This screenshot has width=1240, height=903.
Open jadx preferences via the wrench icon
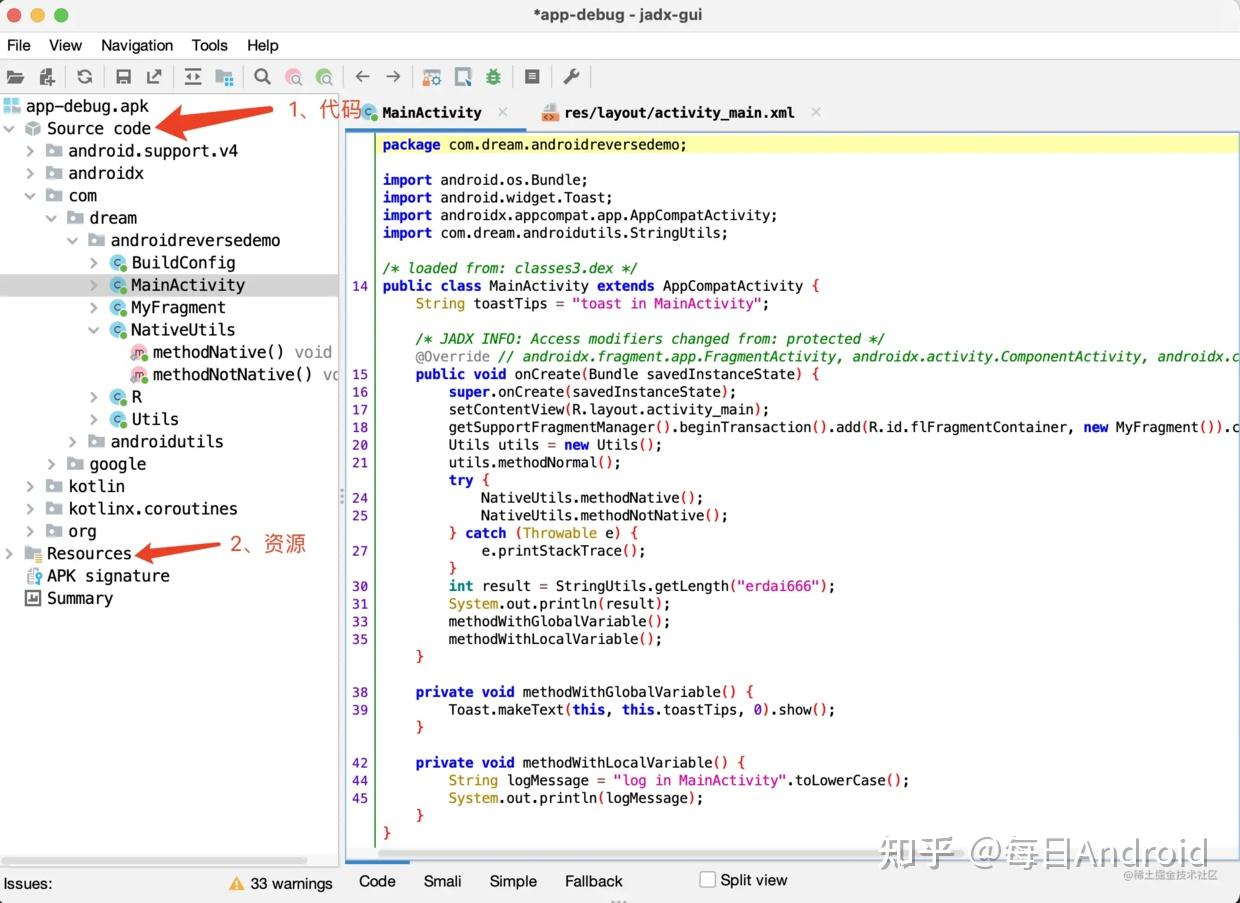coord(570,76)
